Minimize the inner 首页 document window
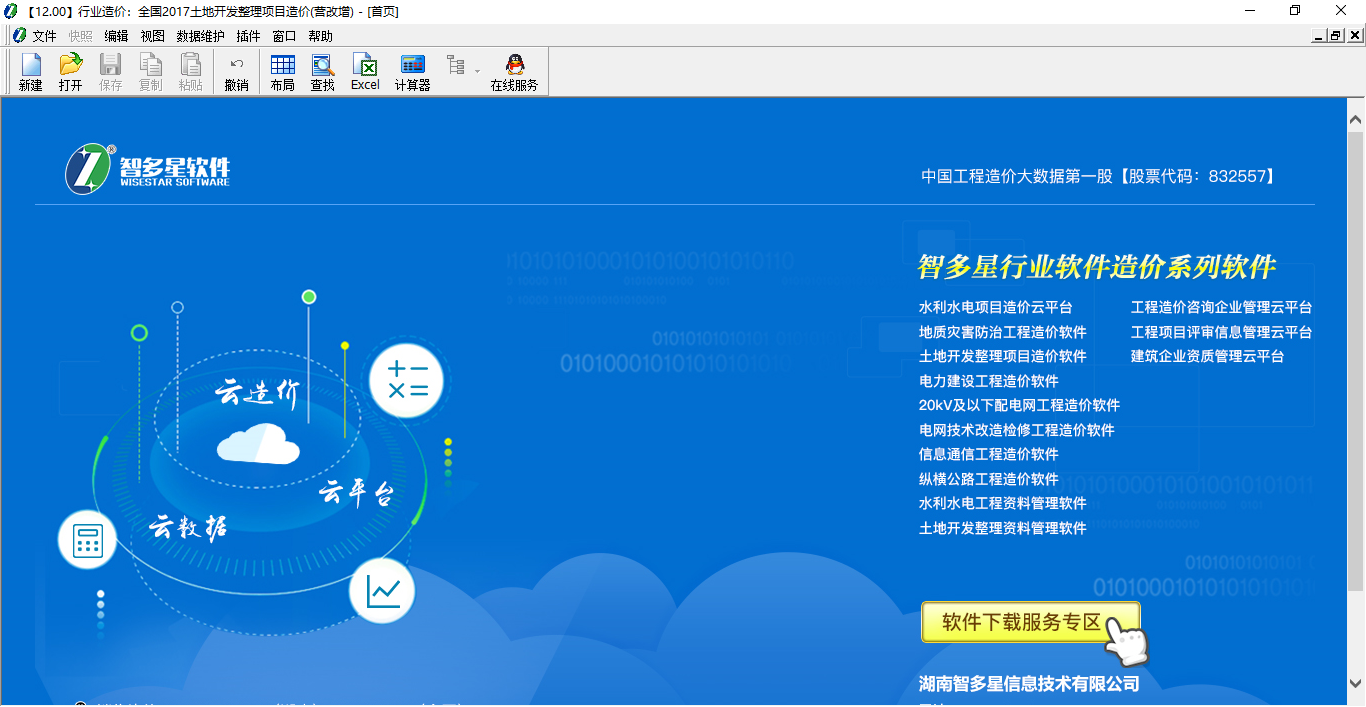The image size is (1366, 707). tap(1320, 36)
